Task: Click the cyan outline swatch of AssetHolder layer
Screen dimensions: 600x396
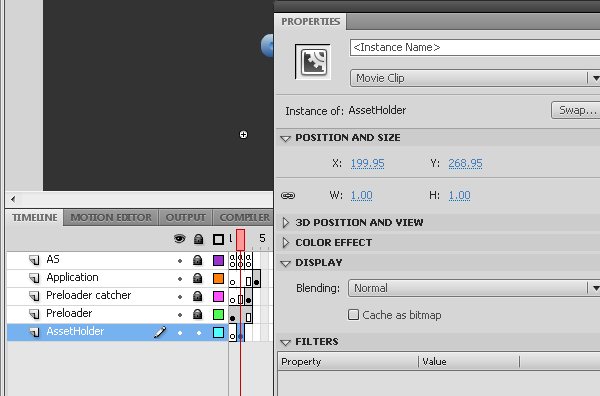Action: (x=218, y=332)
